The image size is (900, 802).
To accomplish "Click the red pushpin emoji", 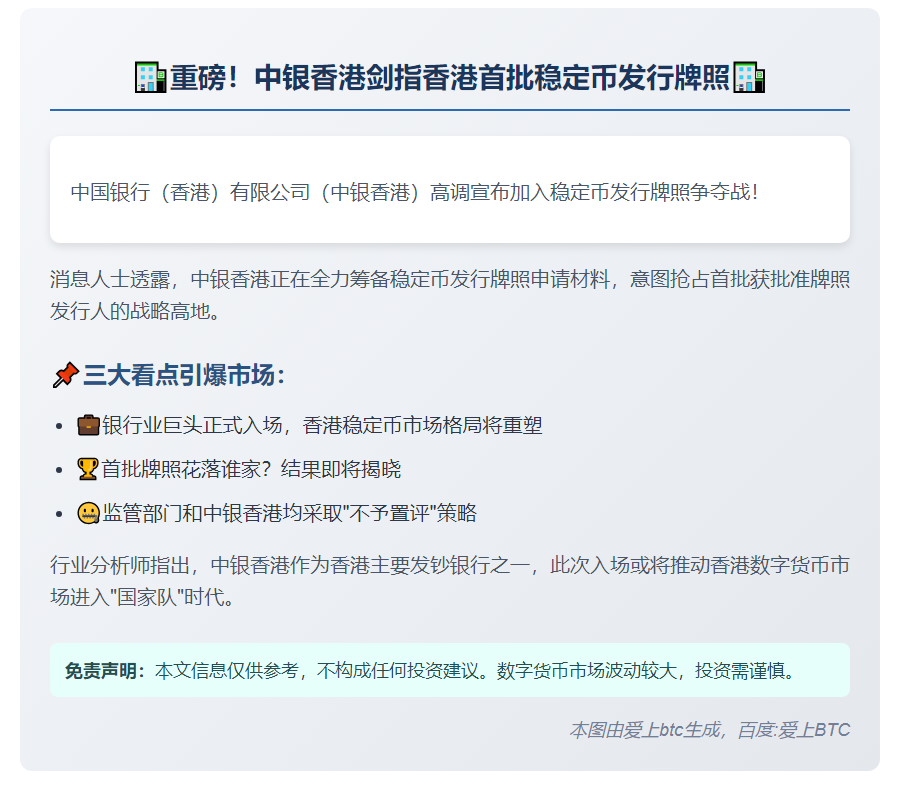I will pos(65,375).
